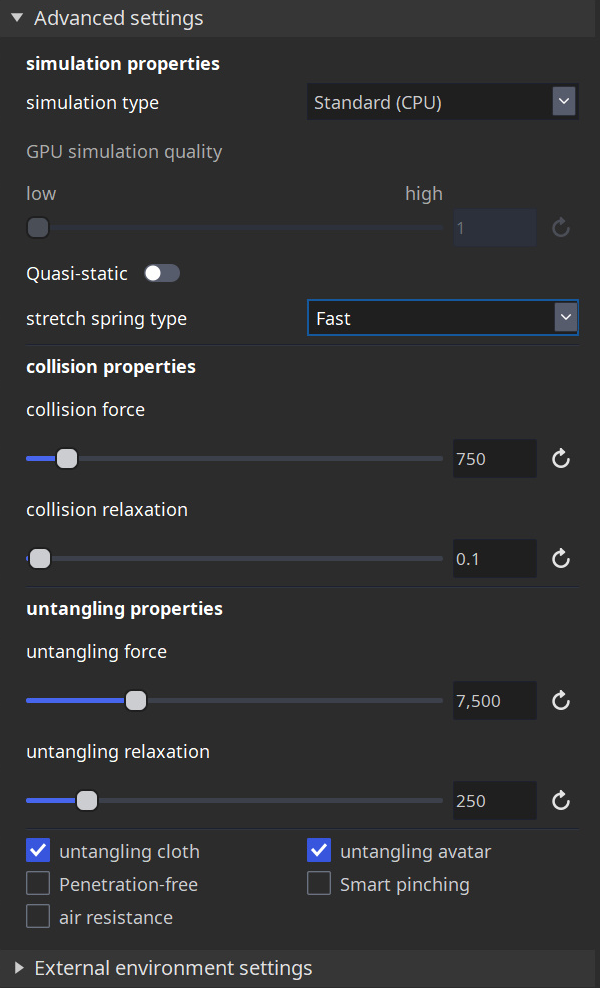Select the untangling force value 7,500

pyautogui.click(x=494, y=701)
